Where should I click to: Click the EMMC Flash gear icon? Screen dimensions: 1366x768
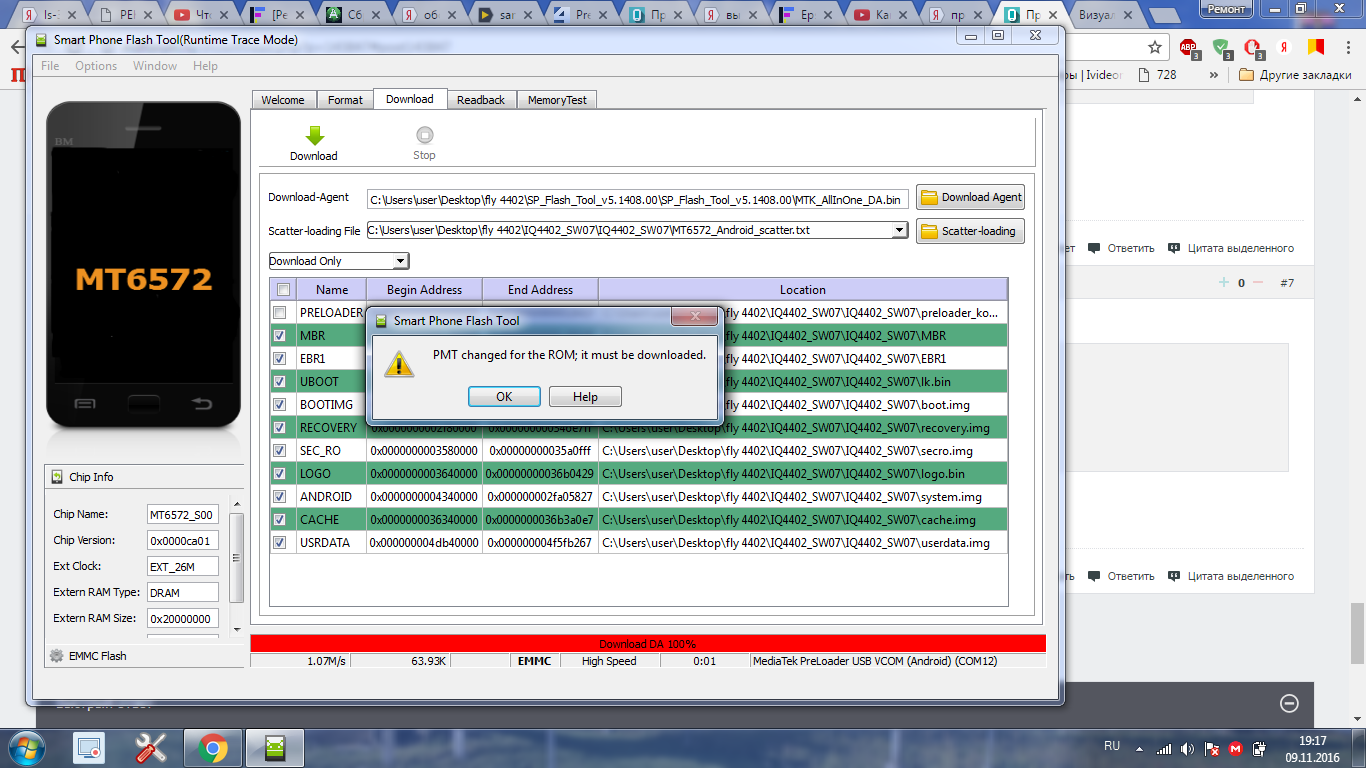(x=56, y=656)
